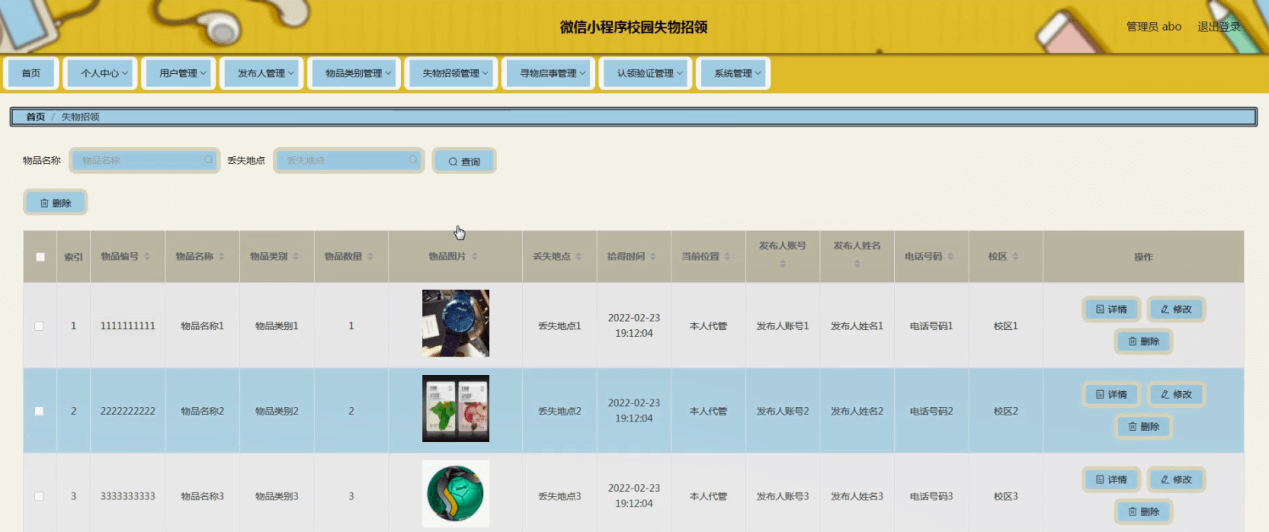Sort by 物品图片 column sort icon
The width and height of the screenshot is (1269, 532).
click(475, 257)
